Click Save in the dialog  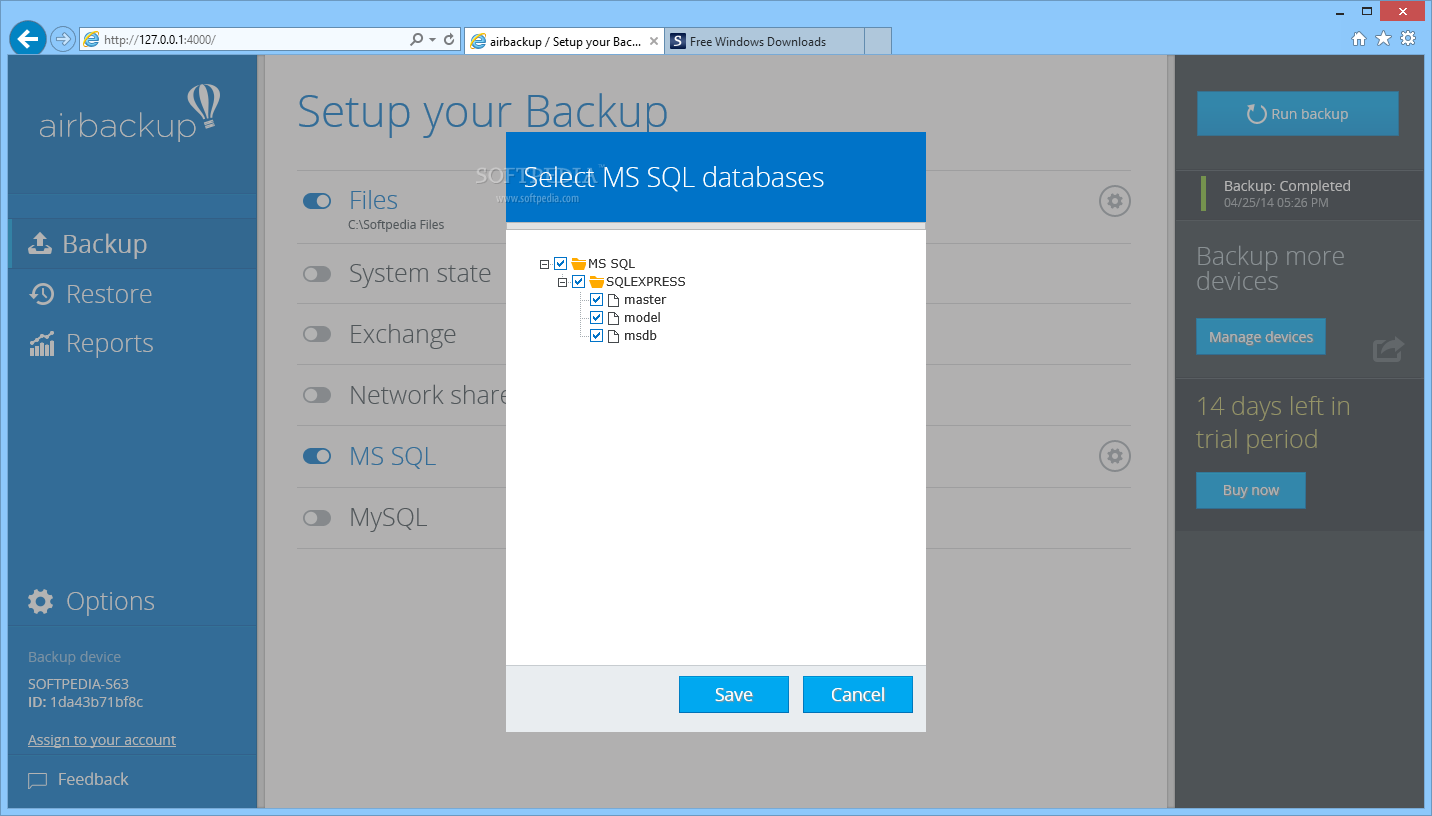coord(734,695)
